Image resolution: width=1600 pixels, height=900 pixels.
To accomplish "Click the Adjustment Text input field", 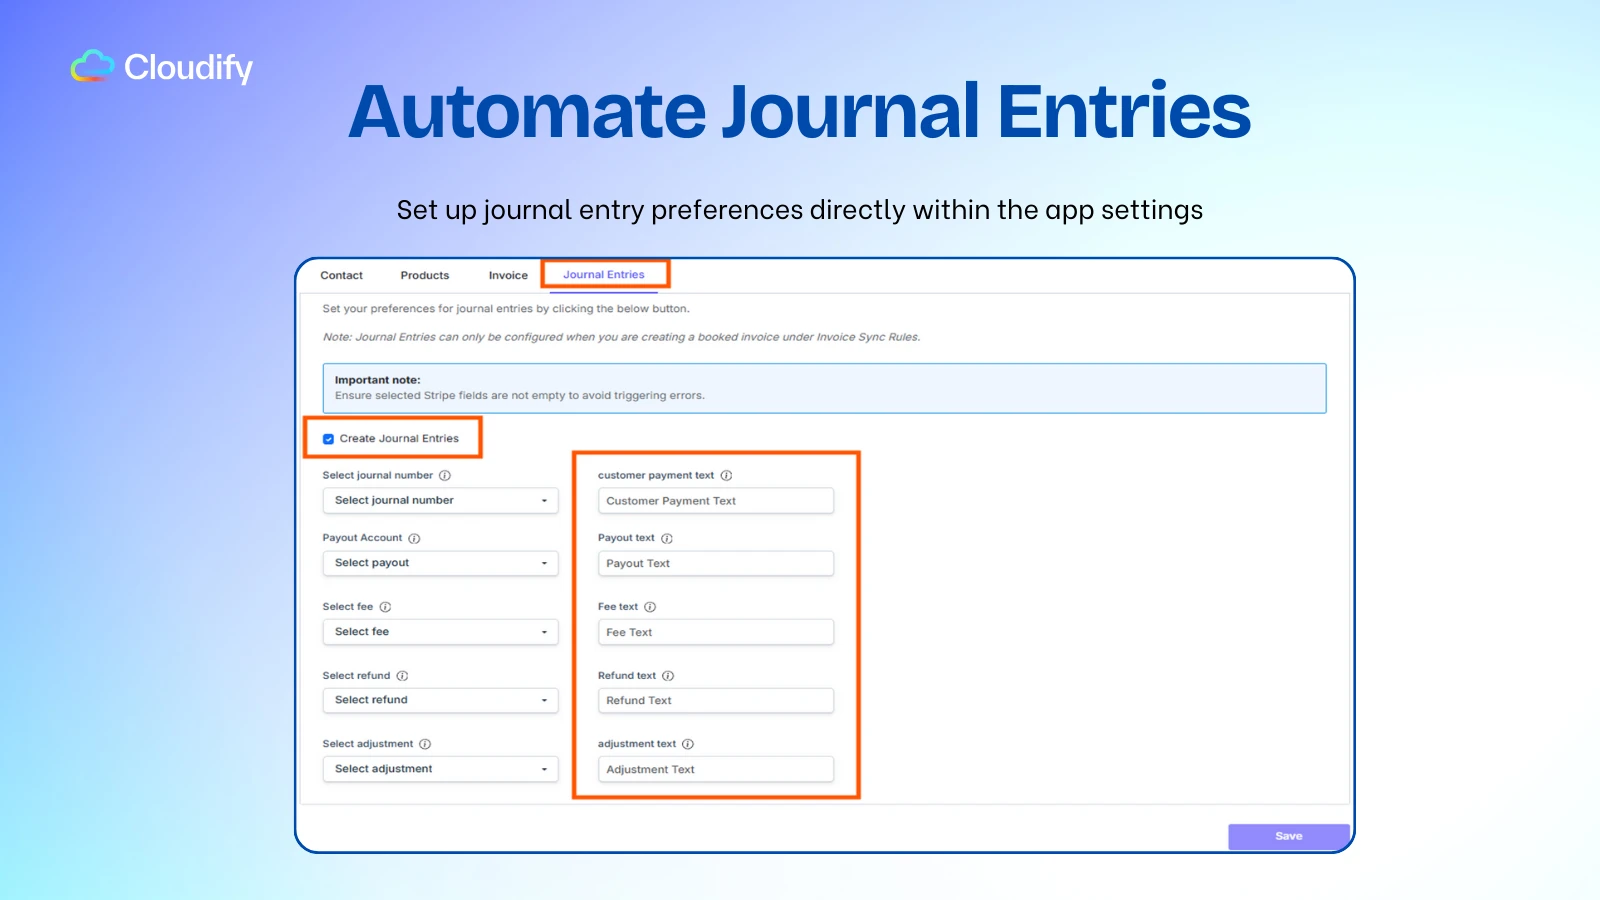I will coord(716,770).
